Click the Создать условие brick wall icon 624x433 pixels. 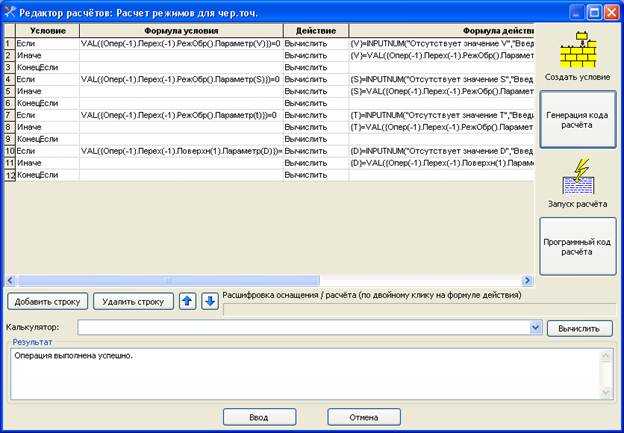point(577,50)
